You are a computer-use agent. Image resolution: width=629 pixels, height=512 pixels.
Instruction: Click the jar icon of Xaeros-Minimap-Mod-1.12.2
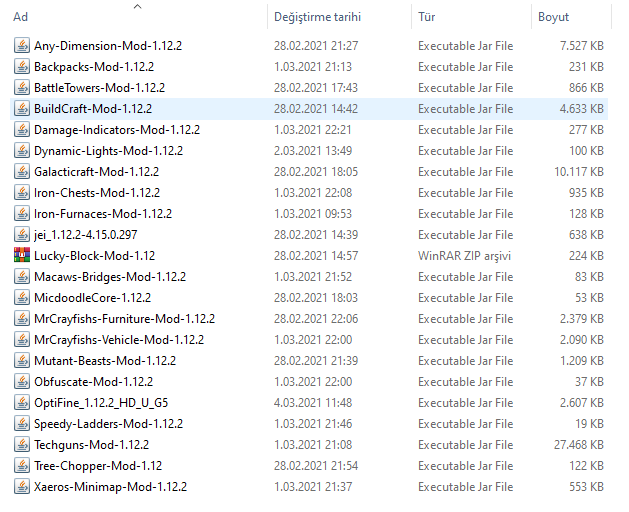(x=22, y=486)
